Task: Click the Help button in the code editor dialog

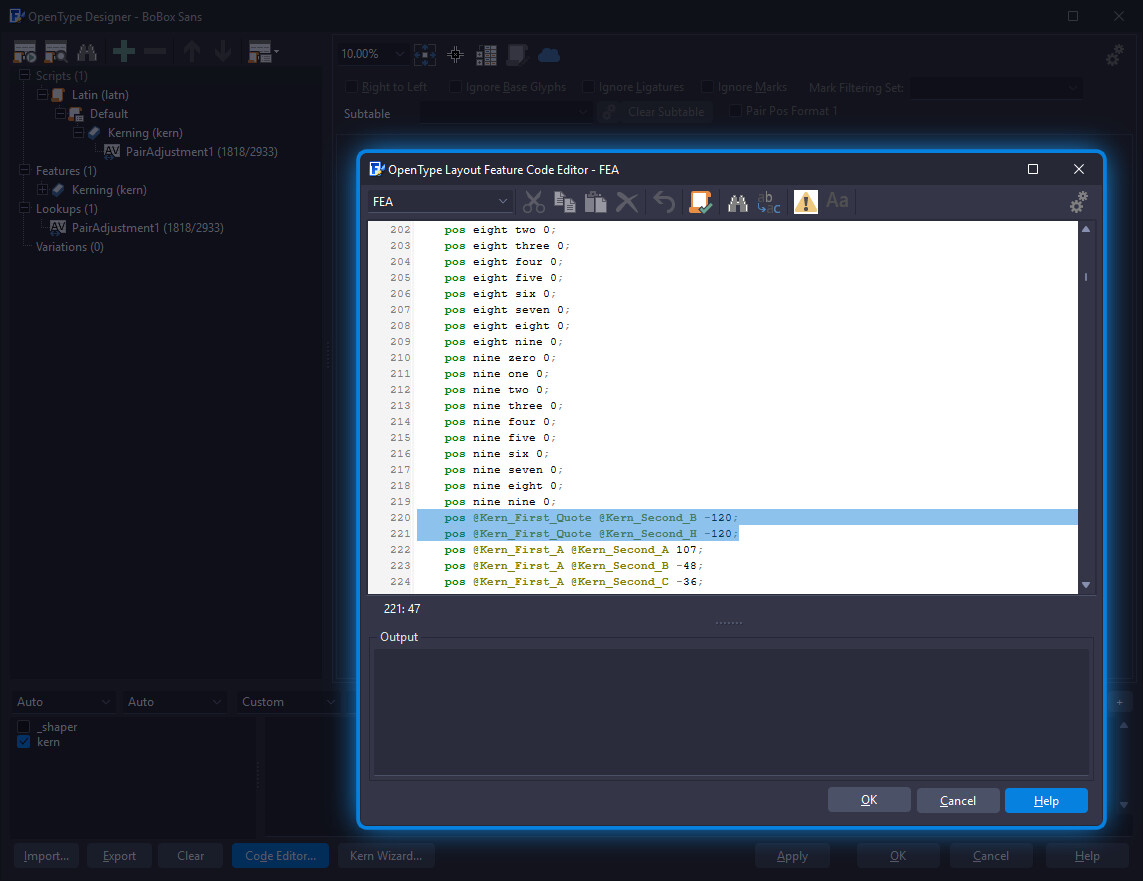Action: 1046,800
